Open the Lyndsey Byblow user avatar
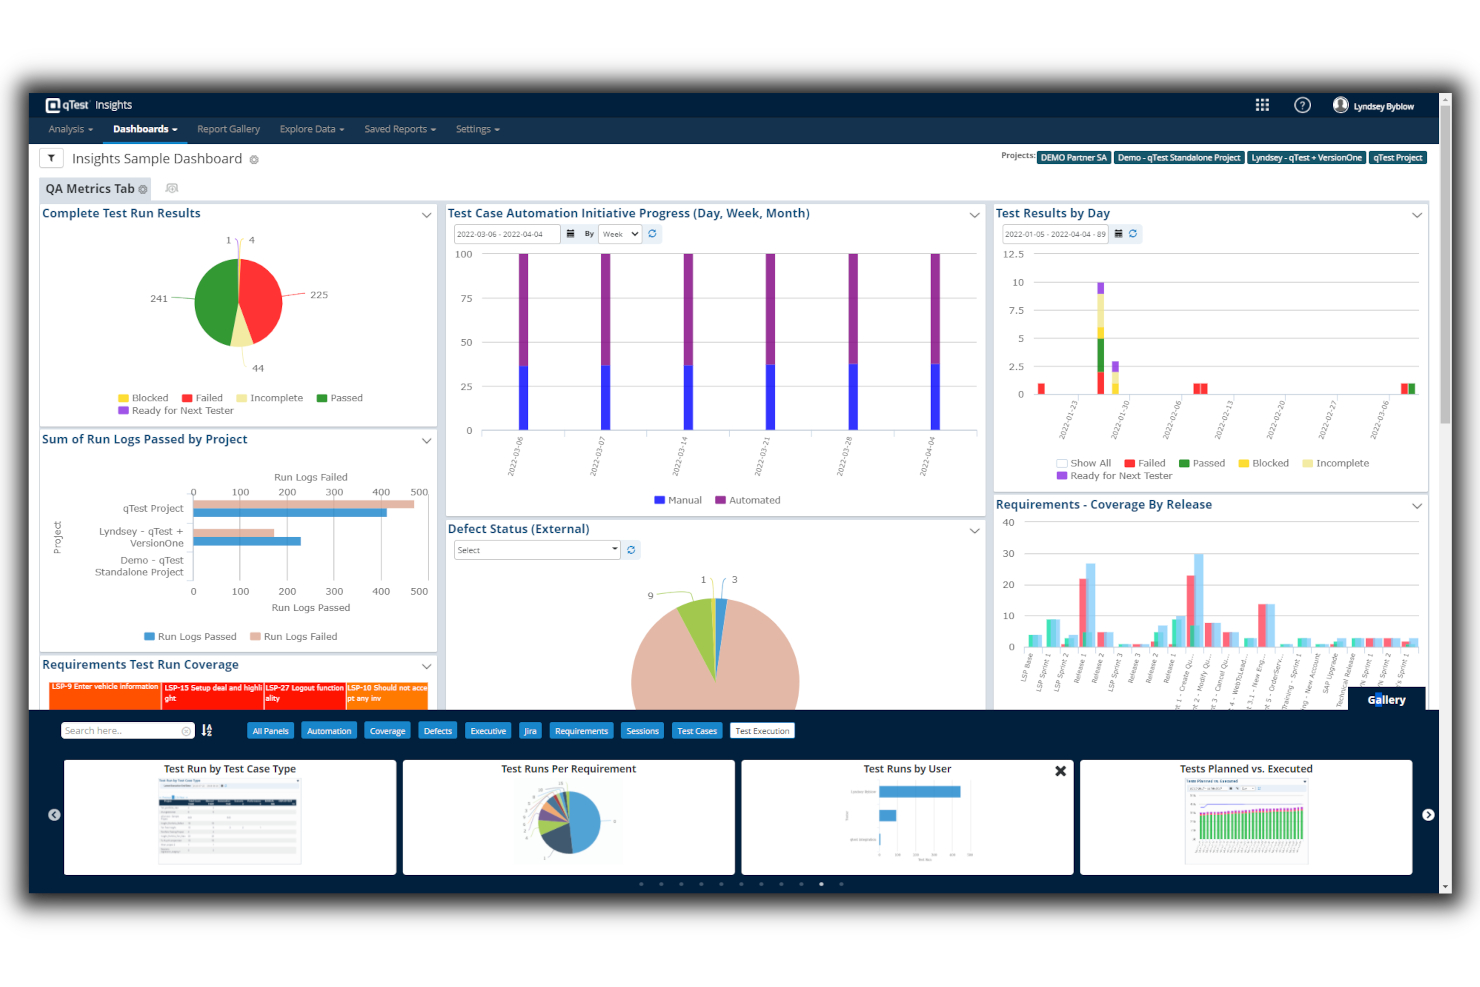 pos(1341,105)
